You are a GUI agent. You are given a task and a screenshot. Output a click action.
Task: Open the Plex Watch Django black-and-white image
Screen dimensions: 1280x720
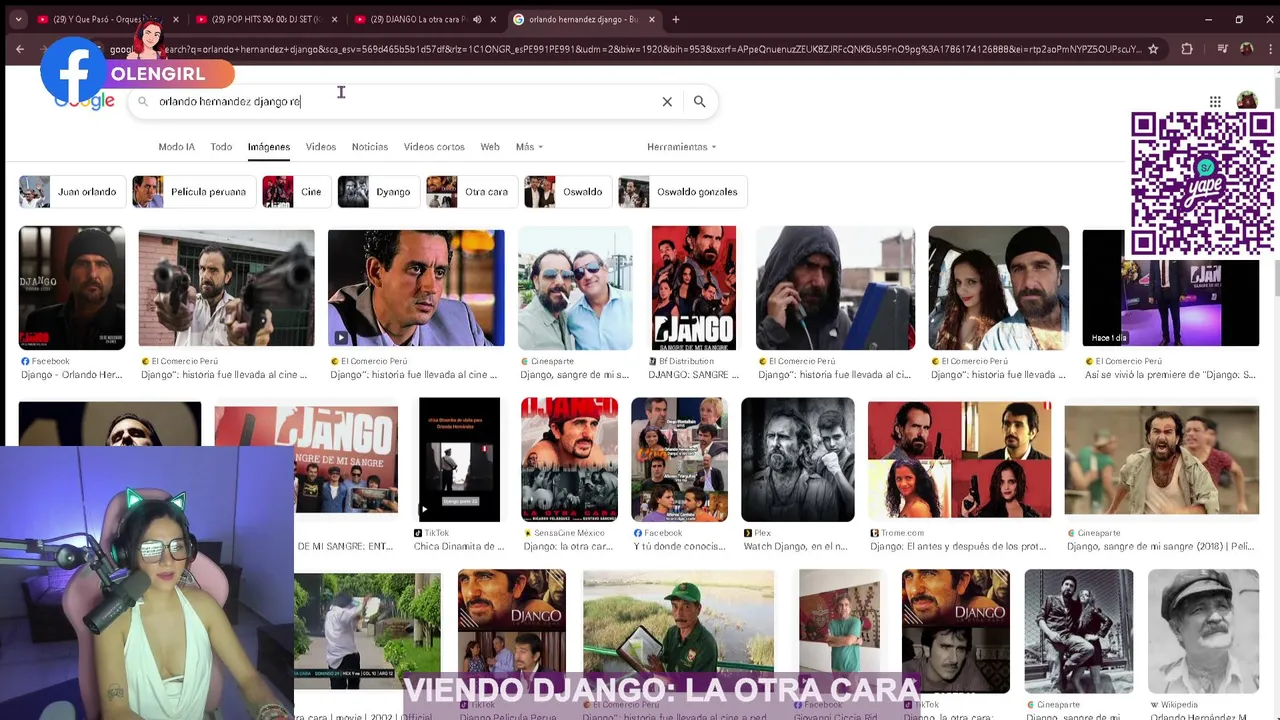tap(798, 460)
